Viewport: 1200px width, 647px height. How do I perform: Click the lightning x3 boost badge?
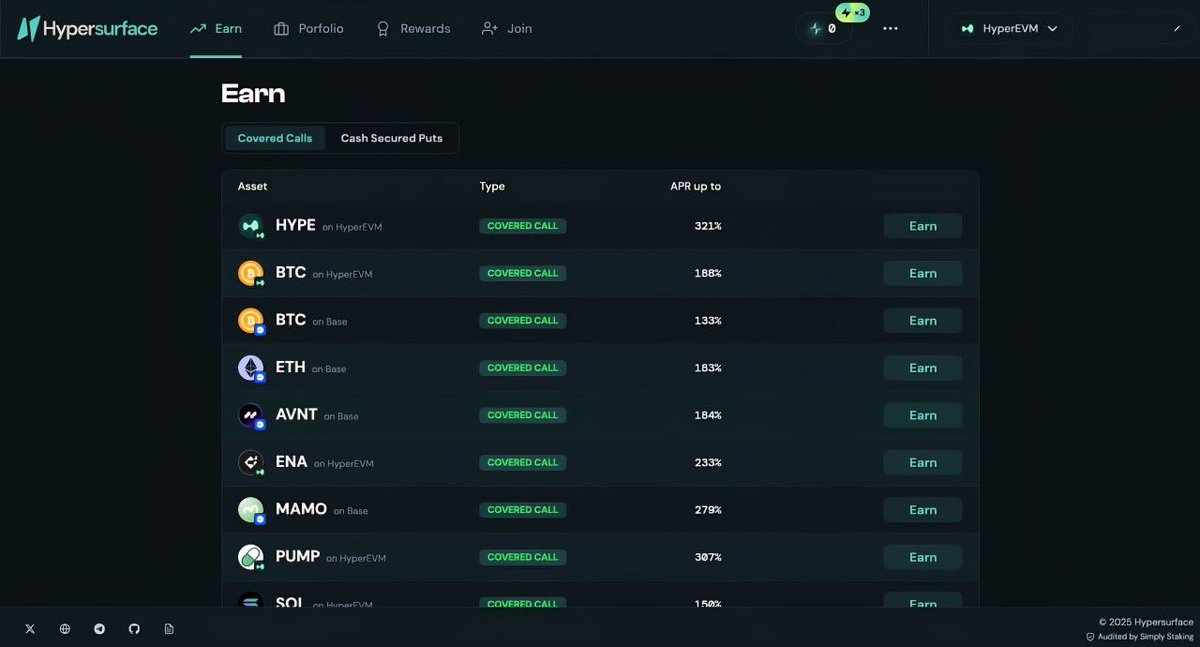[x=853, y=13]
